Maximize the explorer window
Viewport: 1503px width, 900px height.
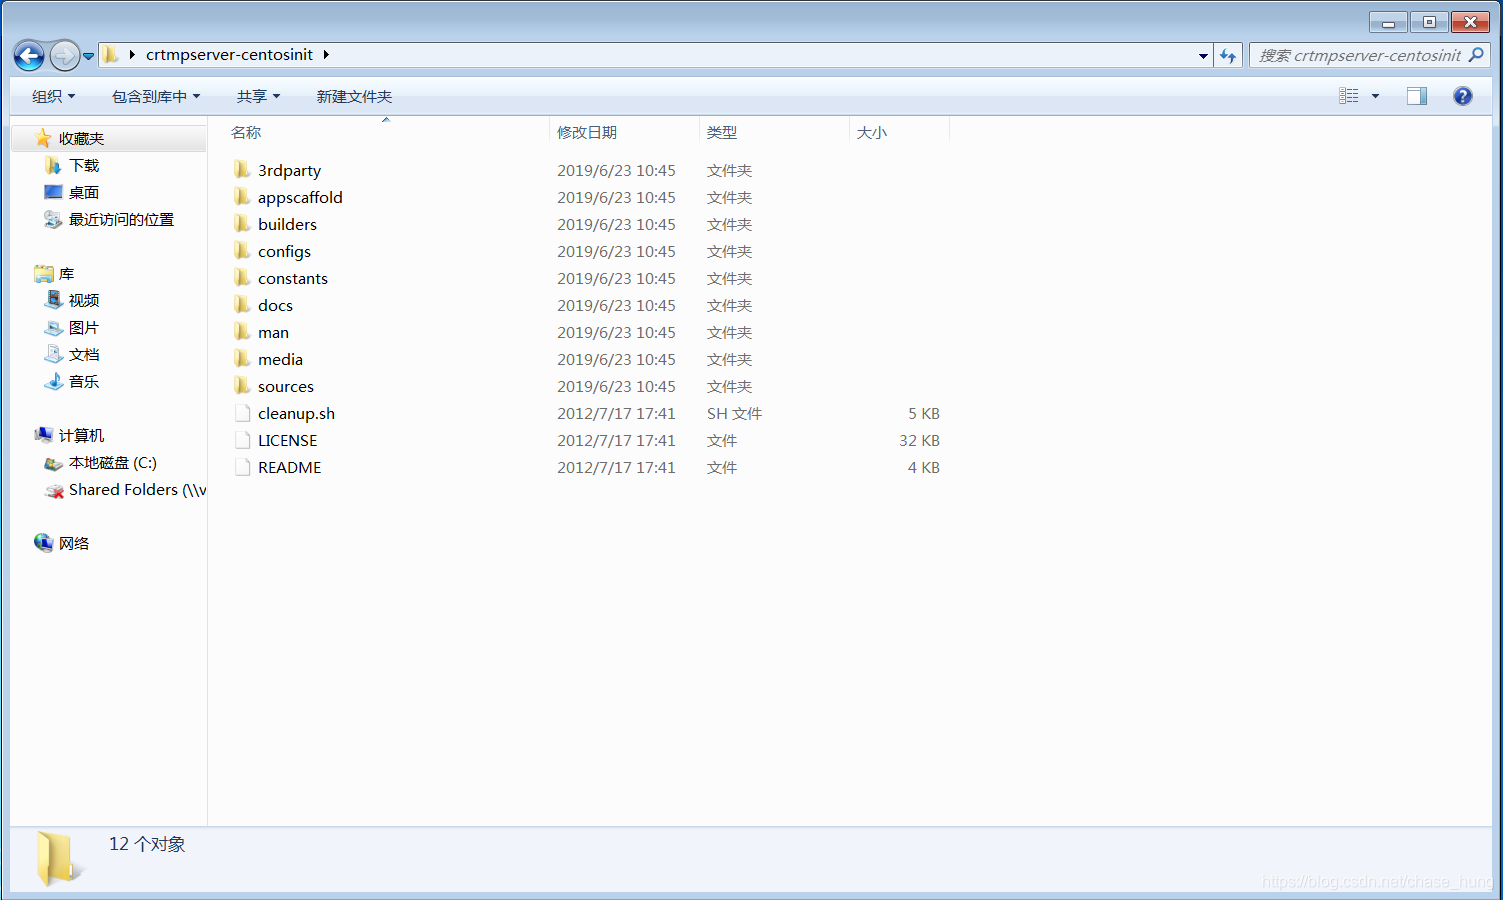pyautogui.click(x=1429, y=22)
